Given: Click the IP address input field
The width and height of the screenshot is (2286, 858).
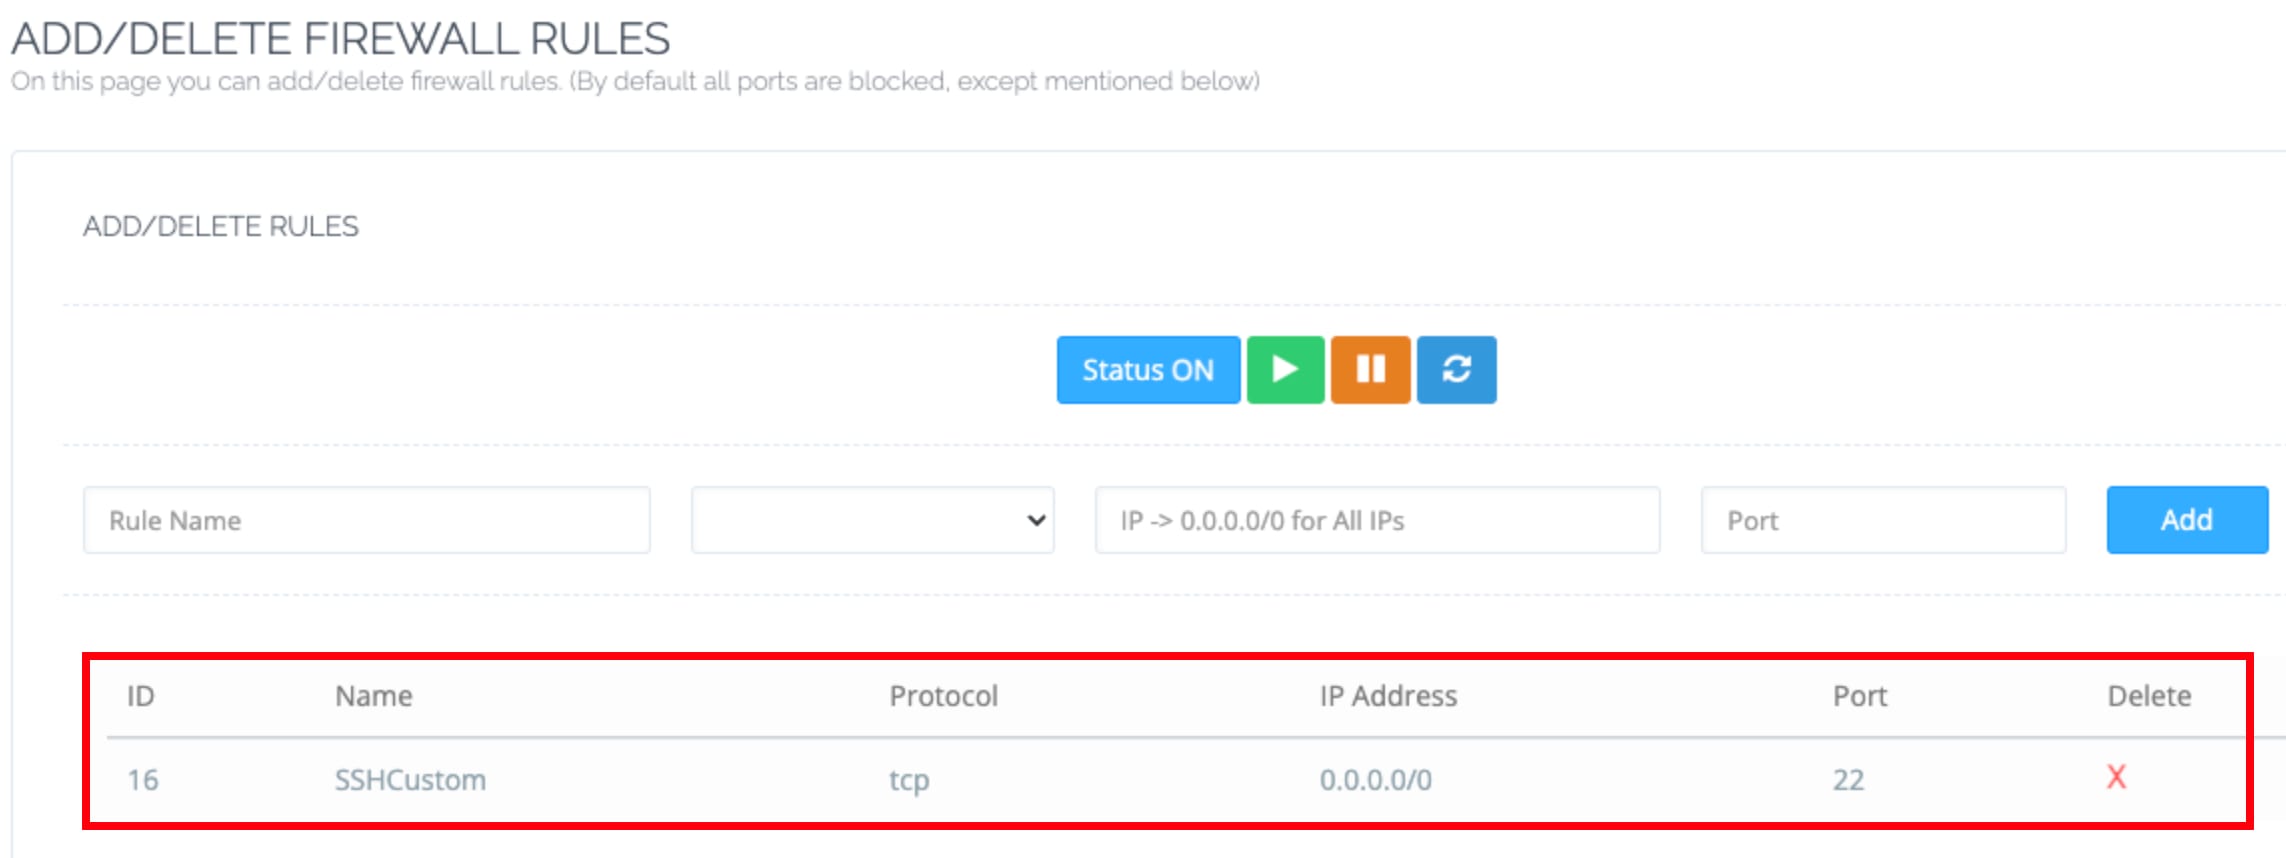Looking at the screenshot, I should tap(1377, 520).
